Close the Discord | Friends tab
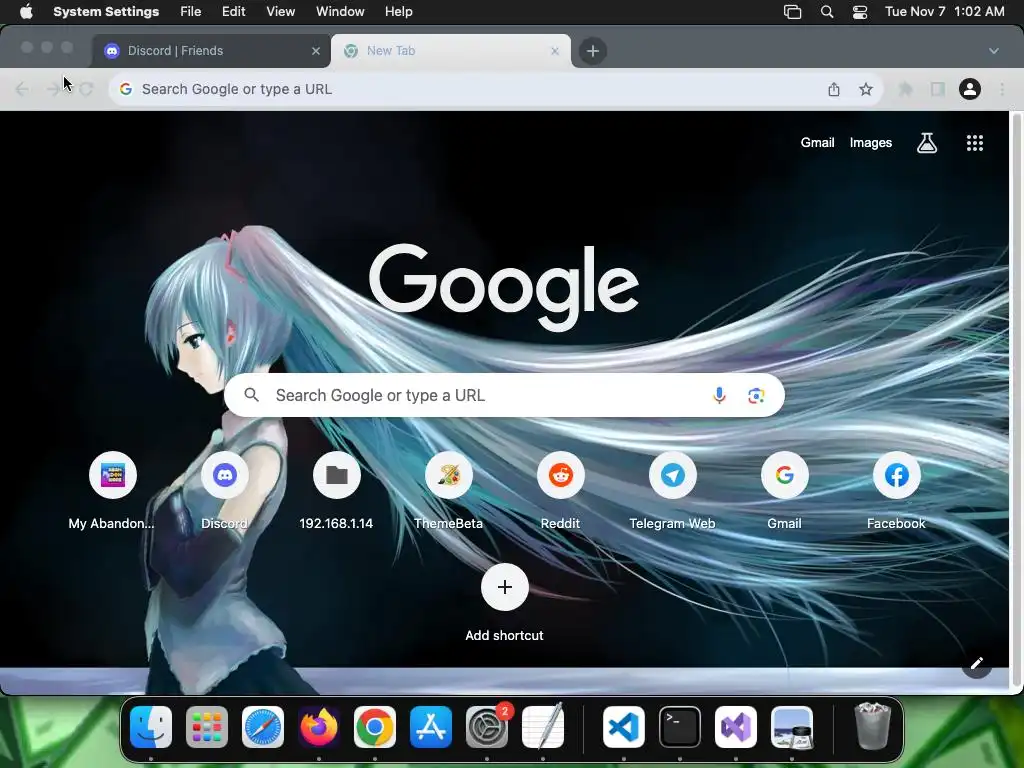 pos(315,51)
